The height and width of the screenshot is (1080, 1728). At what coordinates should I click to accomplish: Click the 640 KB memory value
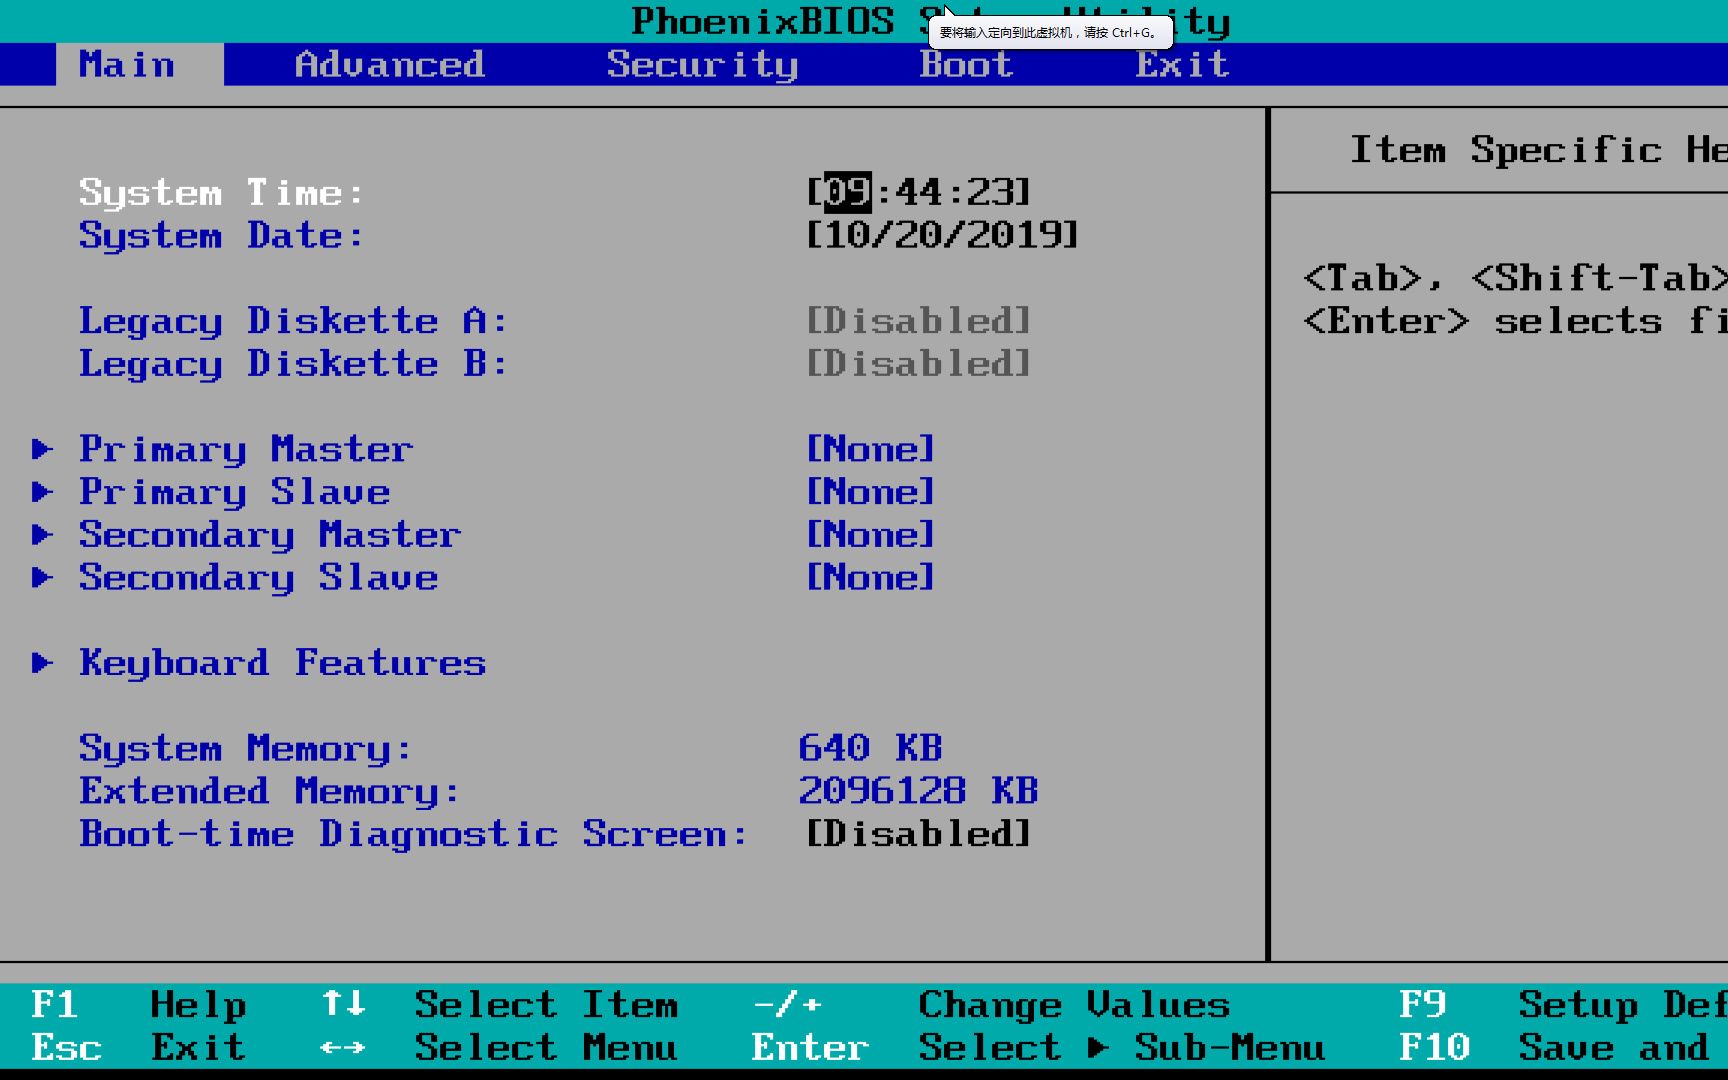870,749
